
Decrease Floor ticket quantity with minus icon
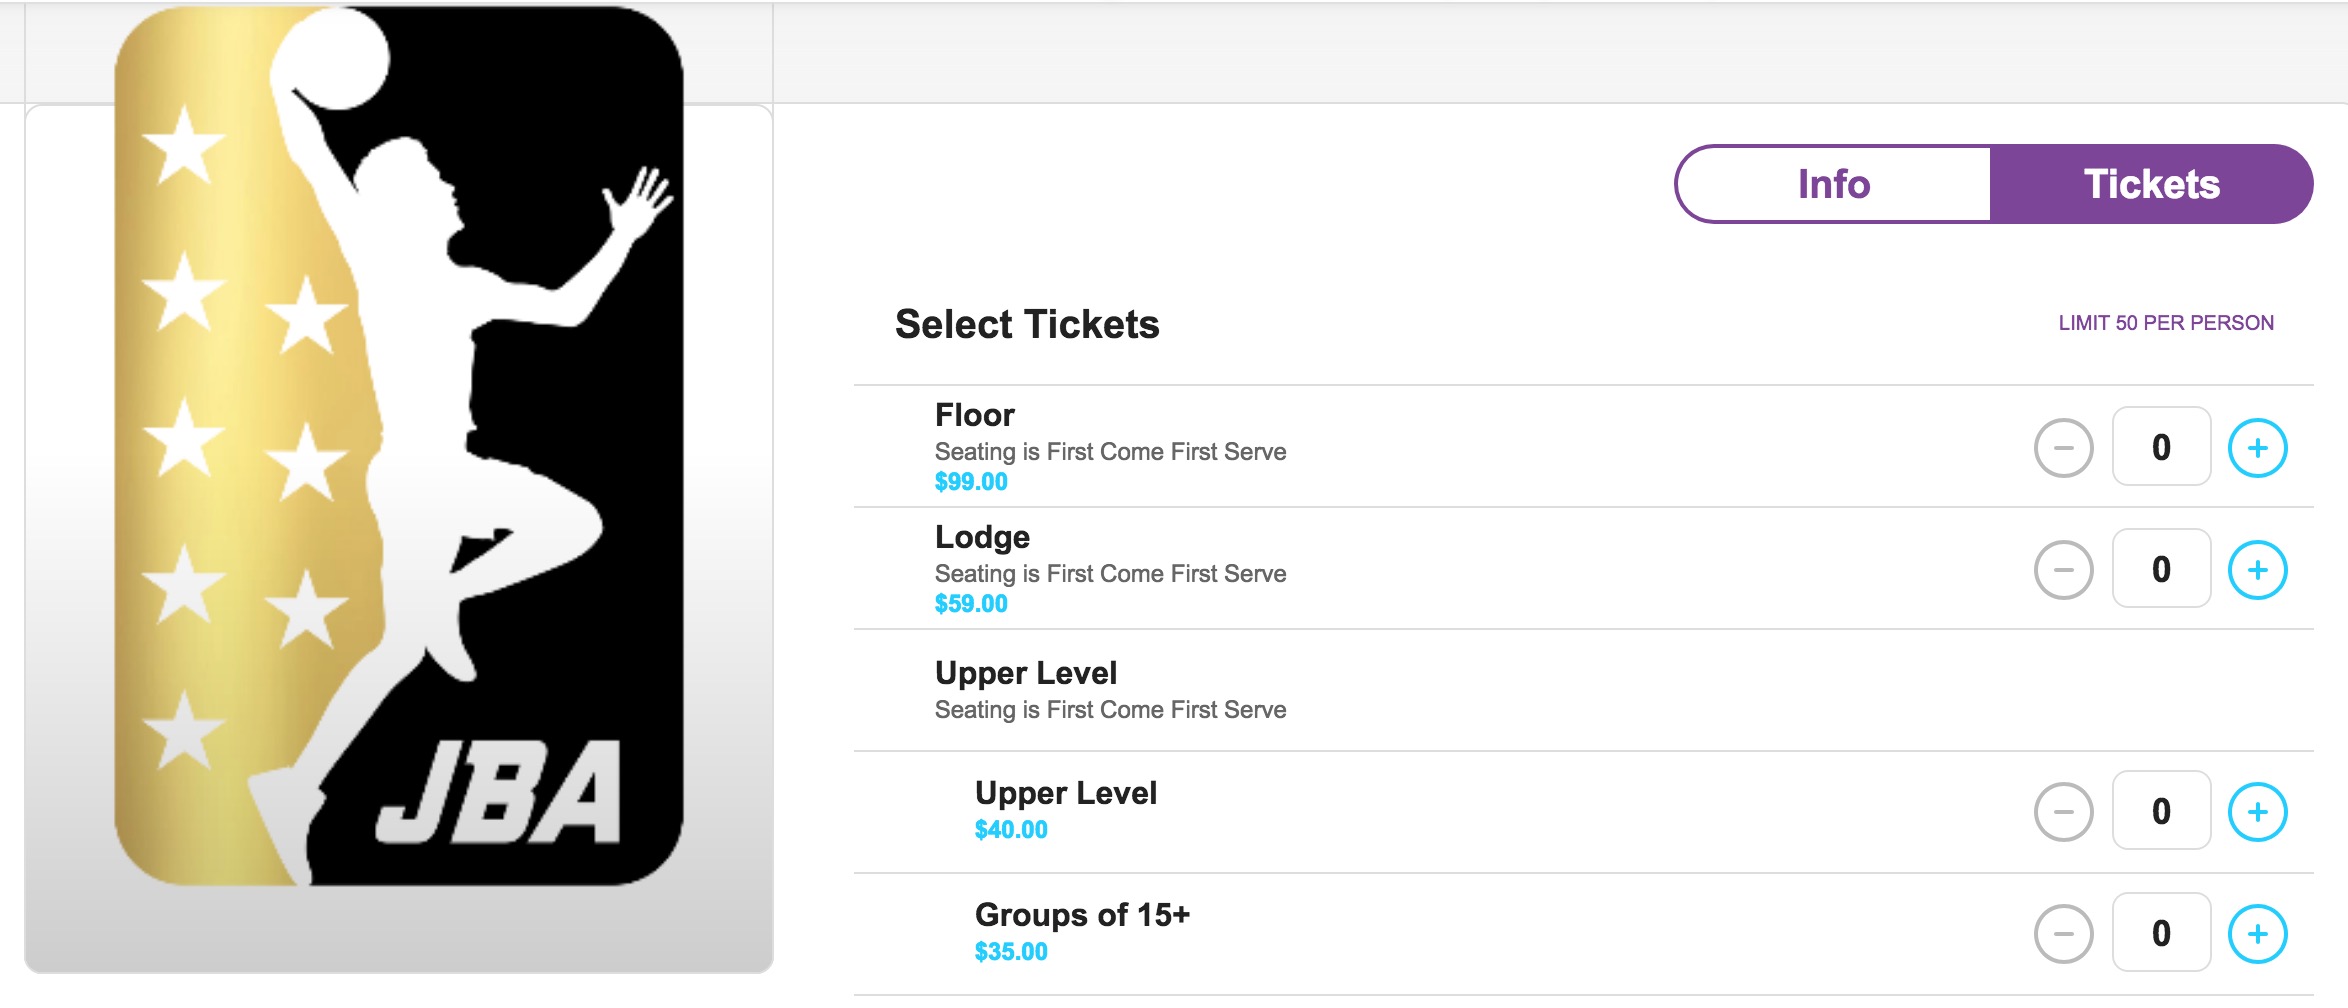click(2063, 448)
